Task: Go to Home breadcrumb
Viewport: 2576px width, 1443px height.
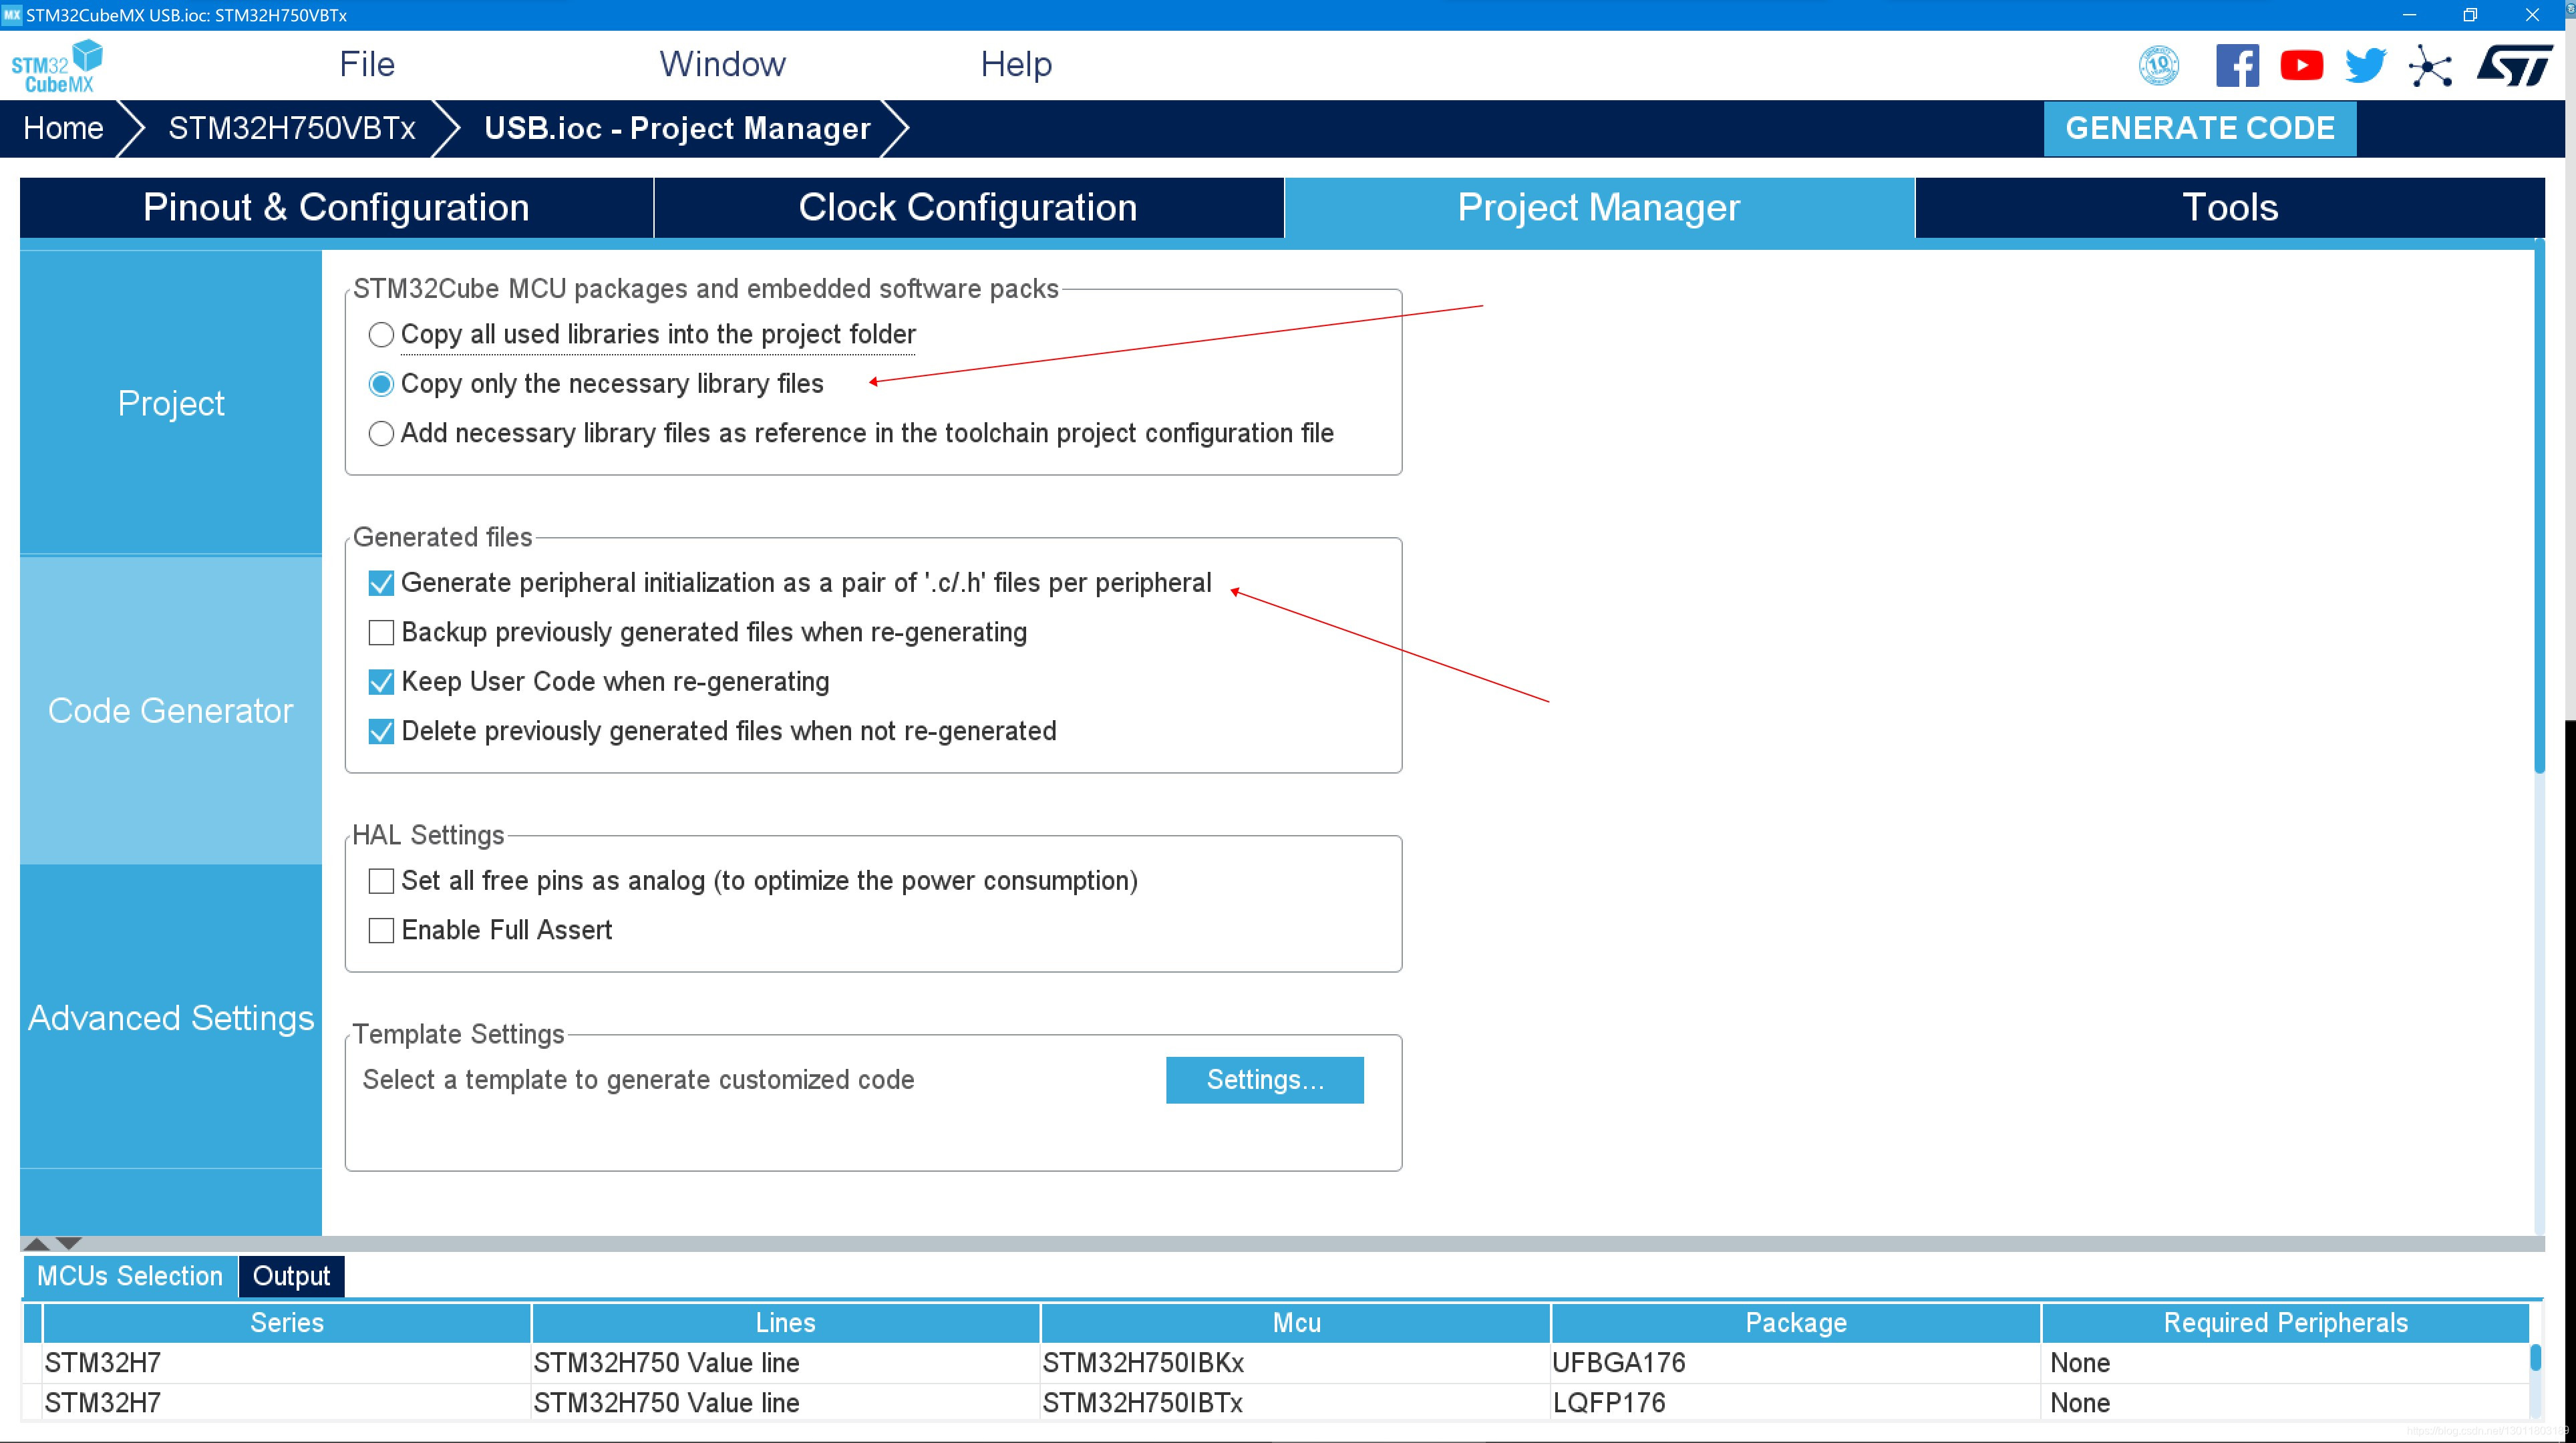Action: pos(63,128)
